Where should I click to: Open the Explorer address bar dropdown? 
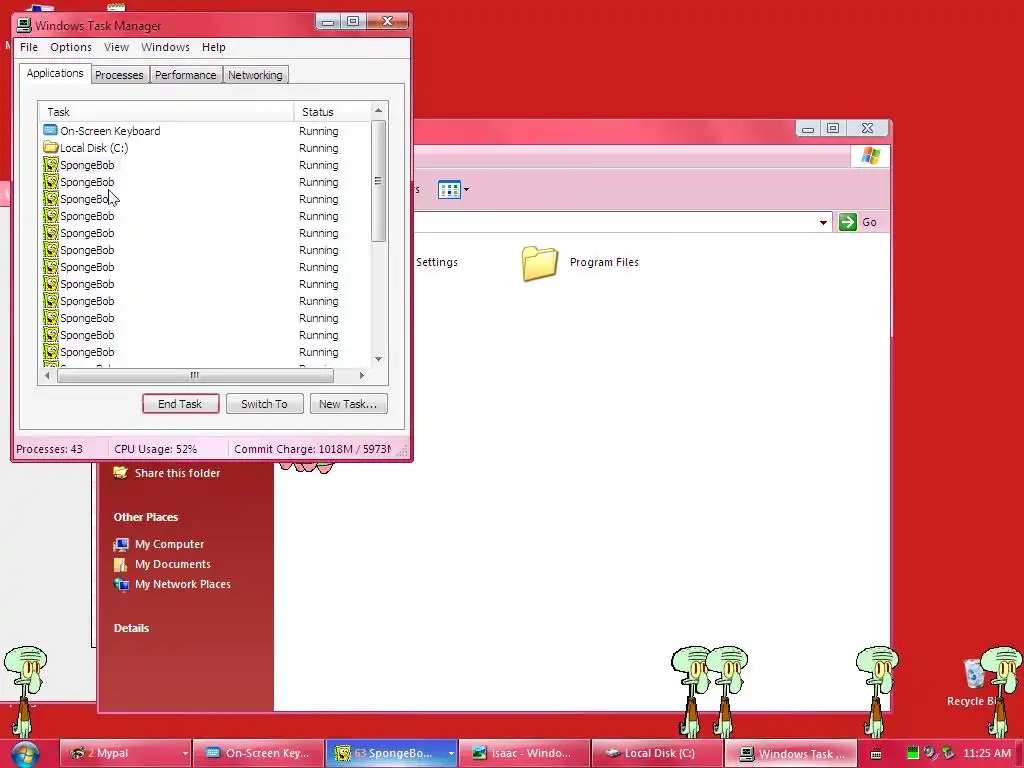point(824,222)
